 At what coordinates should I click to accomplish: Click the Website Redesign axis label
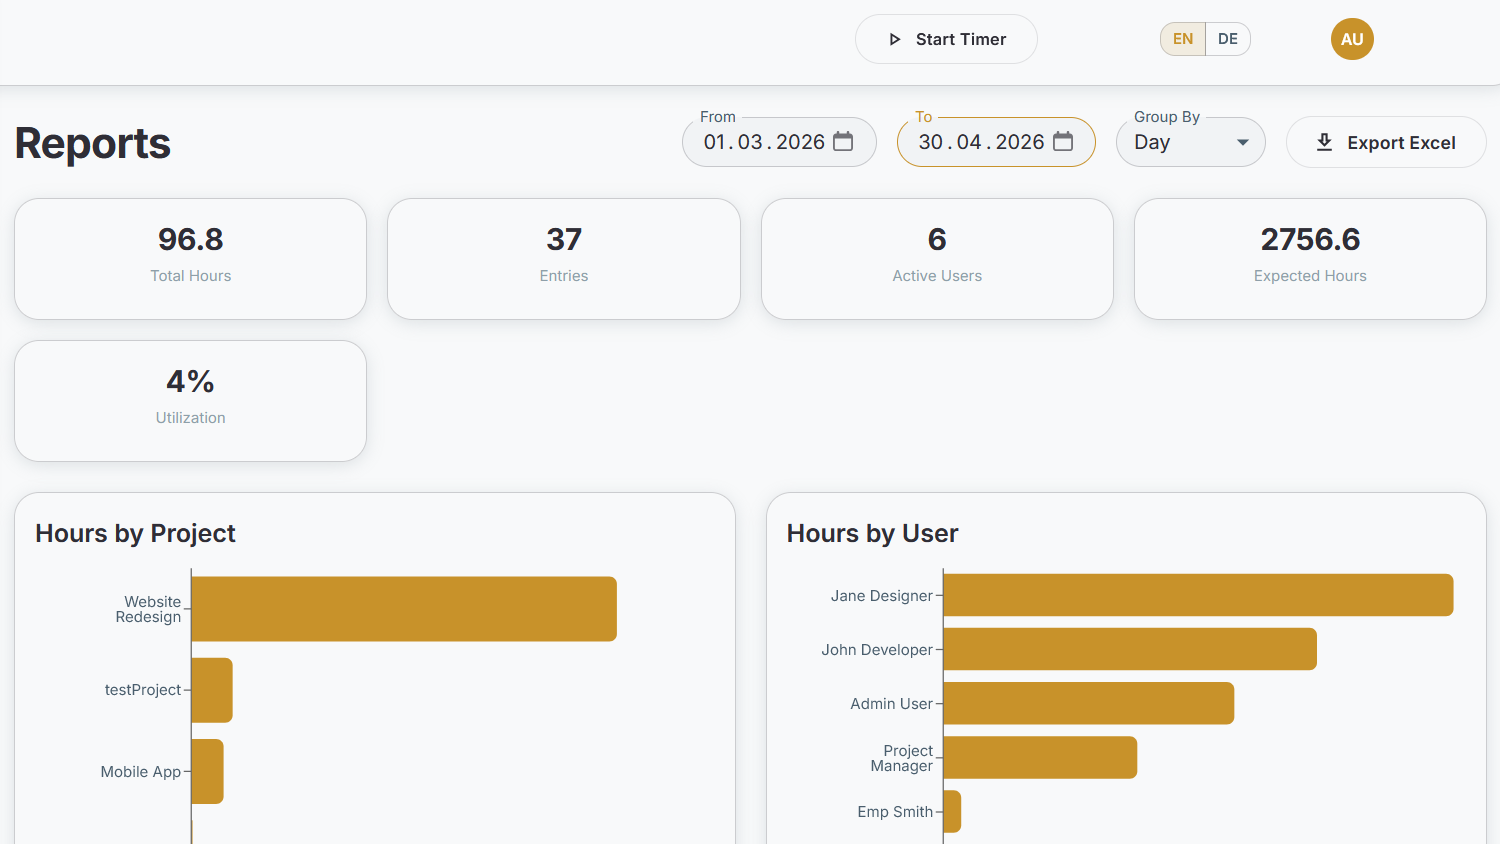tap(149, 609)
